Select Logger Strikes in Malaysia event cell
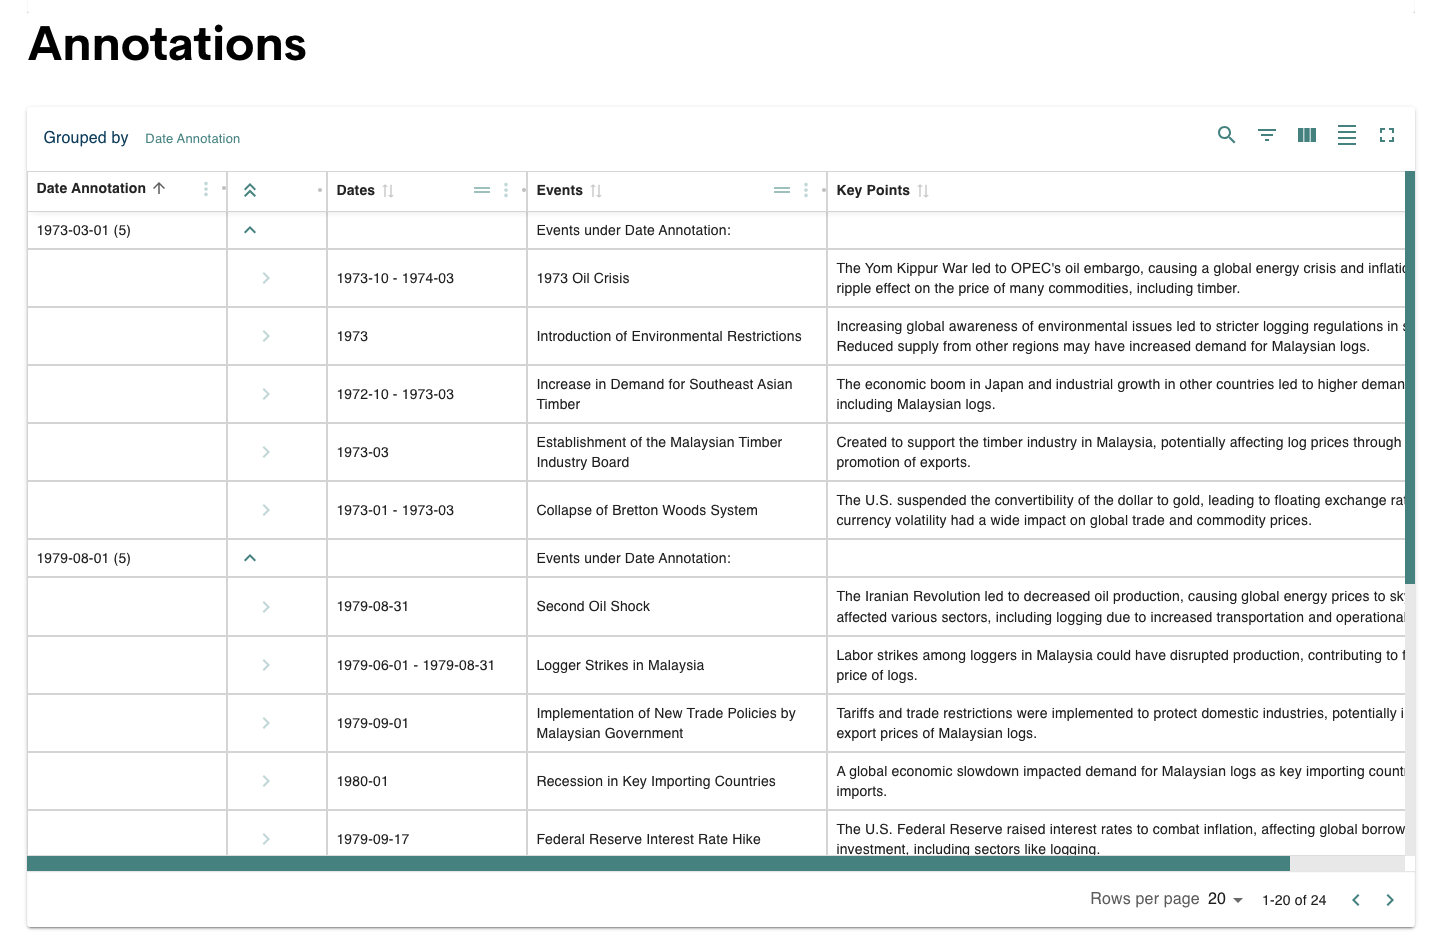The width and height of the screenshot is (1454, 952). [x=677, y=665]
